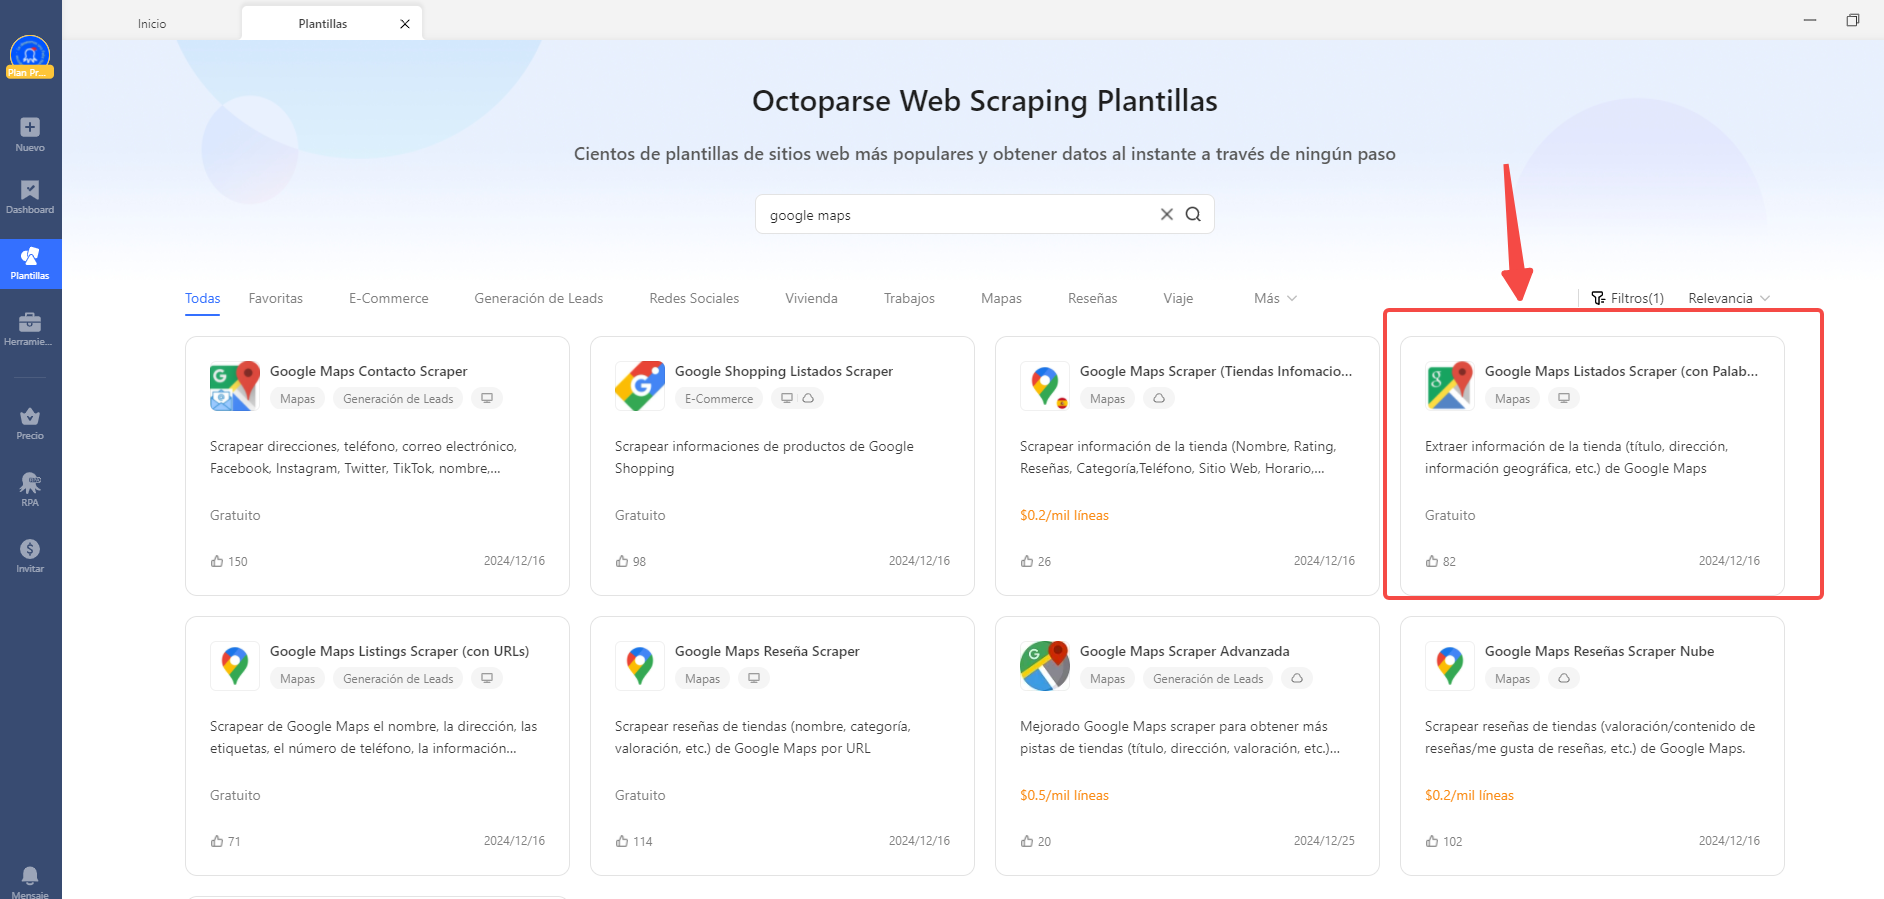This screenshot has height=899, width=1884.
Task: Like the Google Maps Reseña Scraper template
Action: [622, 841]
